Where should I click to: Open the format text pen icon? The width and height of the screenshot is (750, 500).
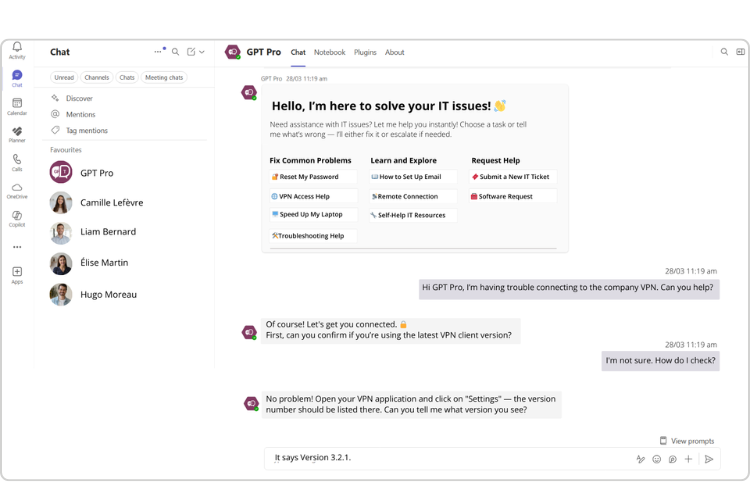(641, 459)
